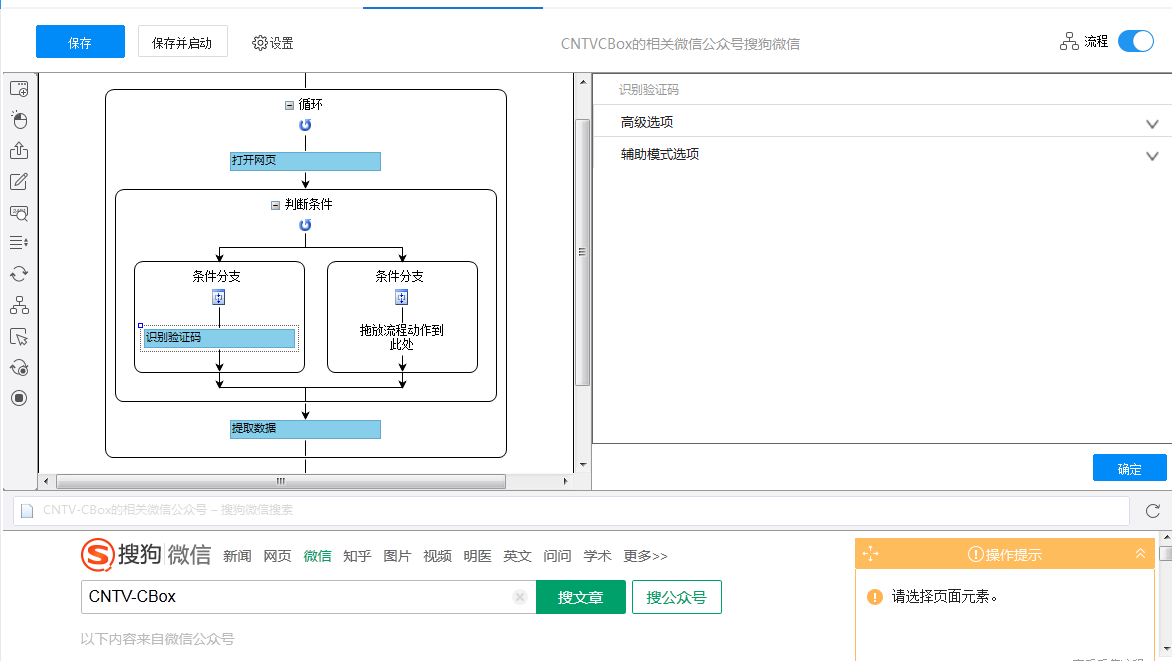Screen dimensions: 1172x661
Task: Click the 识别验证码 name field
Action: (882, 90)
